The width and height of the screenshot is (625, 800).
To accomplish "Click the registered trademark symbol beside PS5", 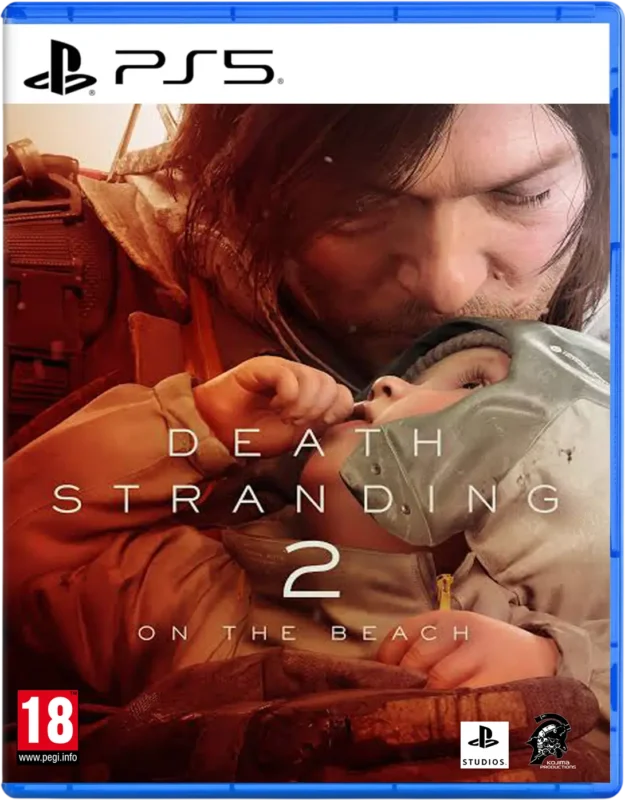I will [x=280, y=81].
